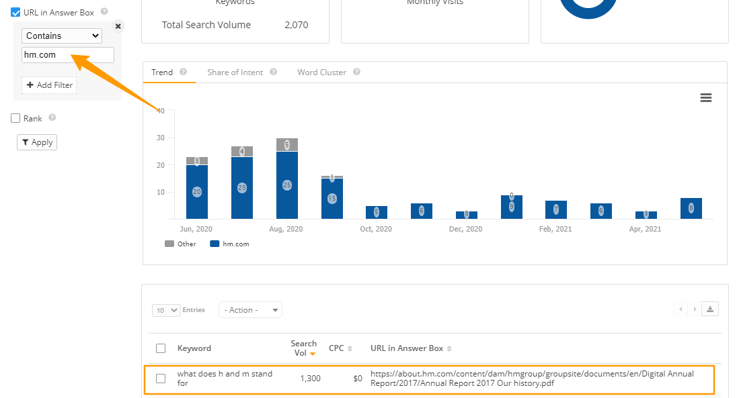Sort table by Keyword column header
Viewport: 737px width, 398px height.
click(194, 348)
